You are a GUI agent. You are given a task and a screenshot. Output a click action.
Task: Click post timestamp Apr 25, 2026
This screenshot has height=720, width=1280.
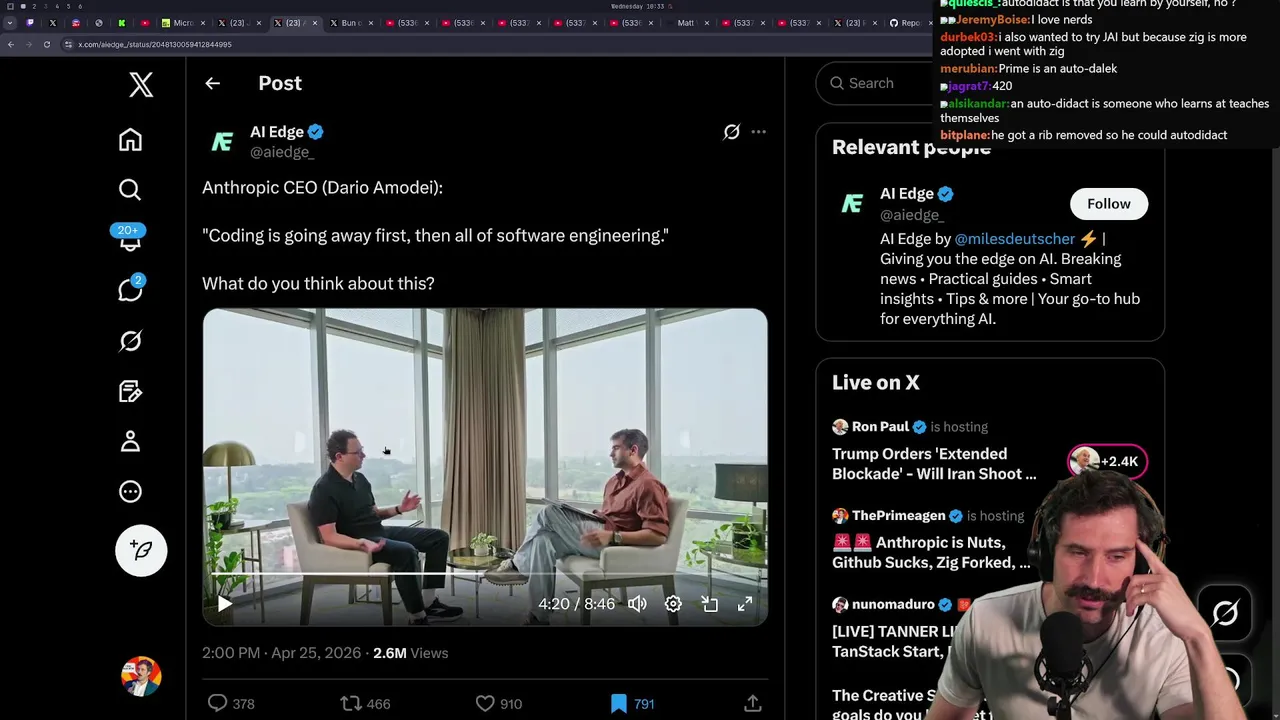point(281,653)
